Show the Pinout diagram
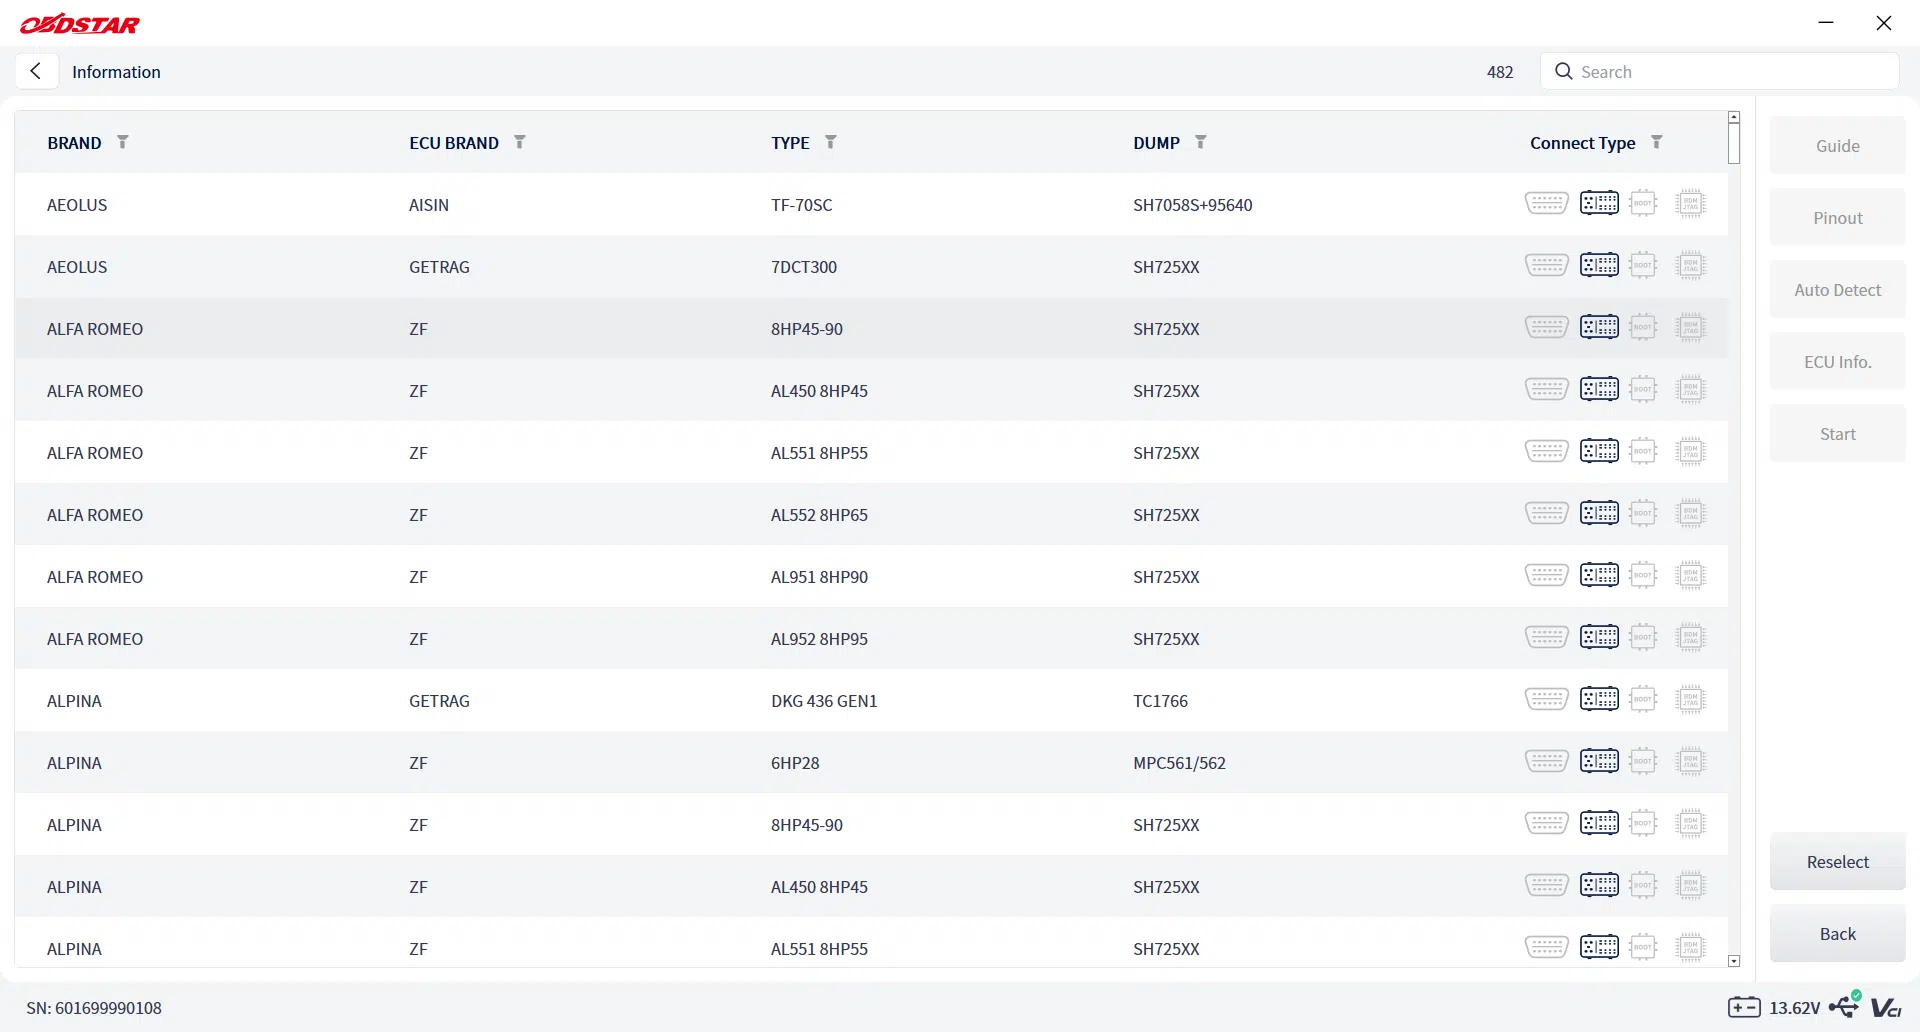1920x1032 pixels. pyautogui.click(x=1838, y=218)
